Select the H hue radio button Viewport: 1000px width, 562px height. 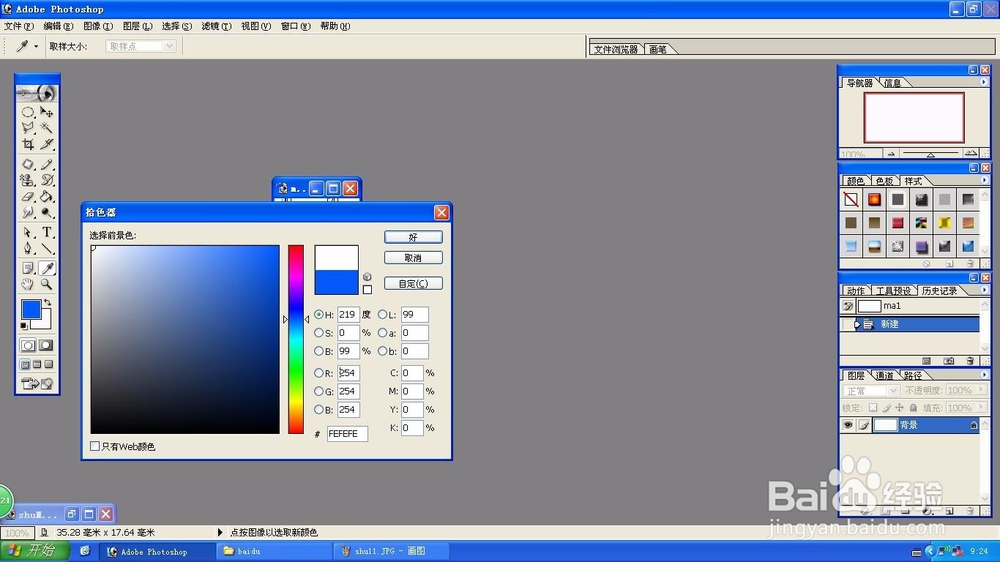(x=319, y=314)
